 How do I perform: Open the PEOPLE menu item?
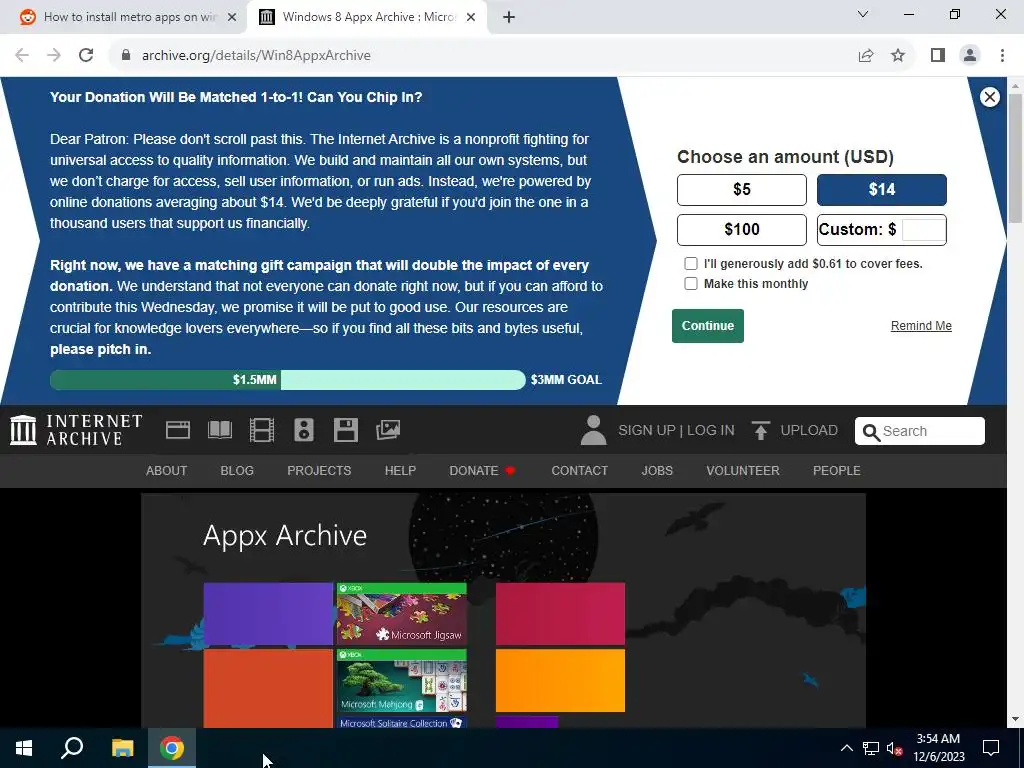837,471
